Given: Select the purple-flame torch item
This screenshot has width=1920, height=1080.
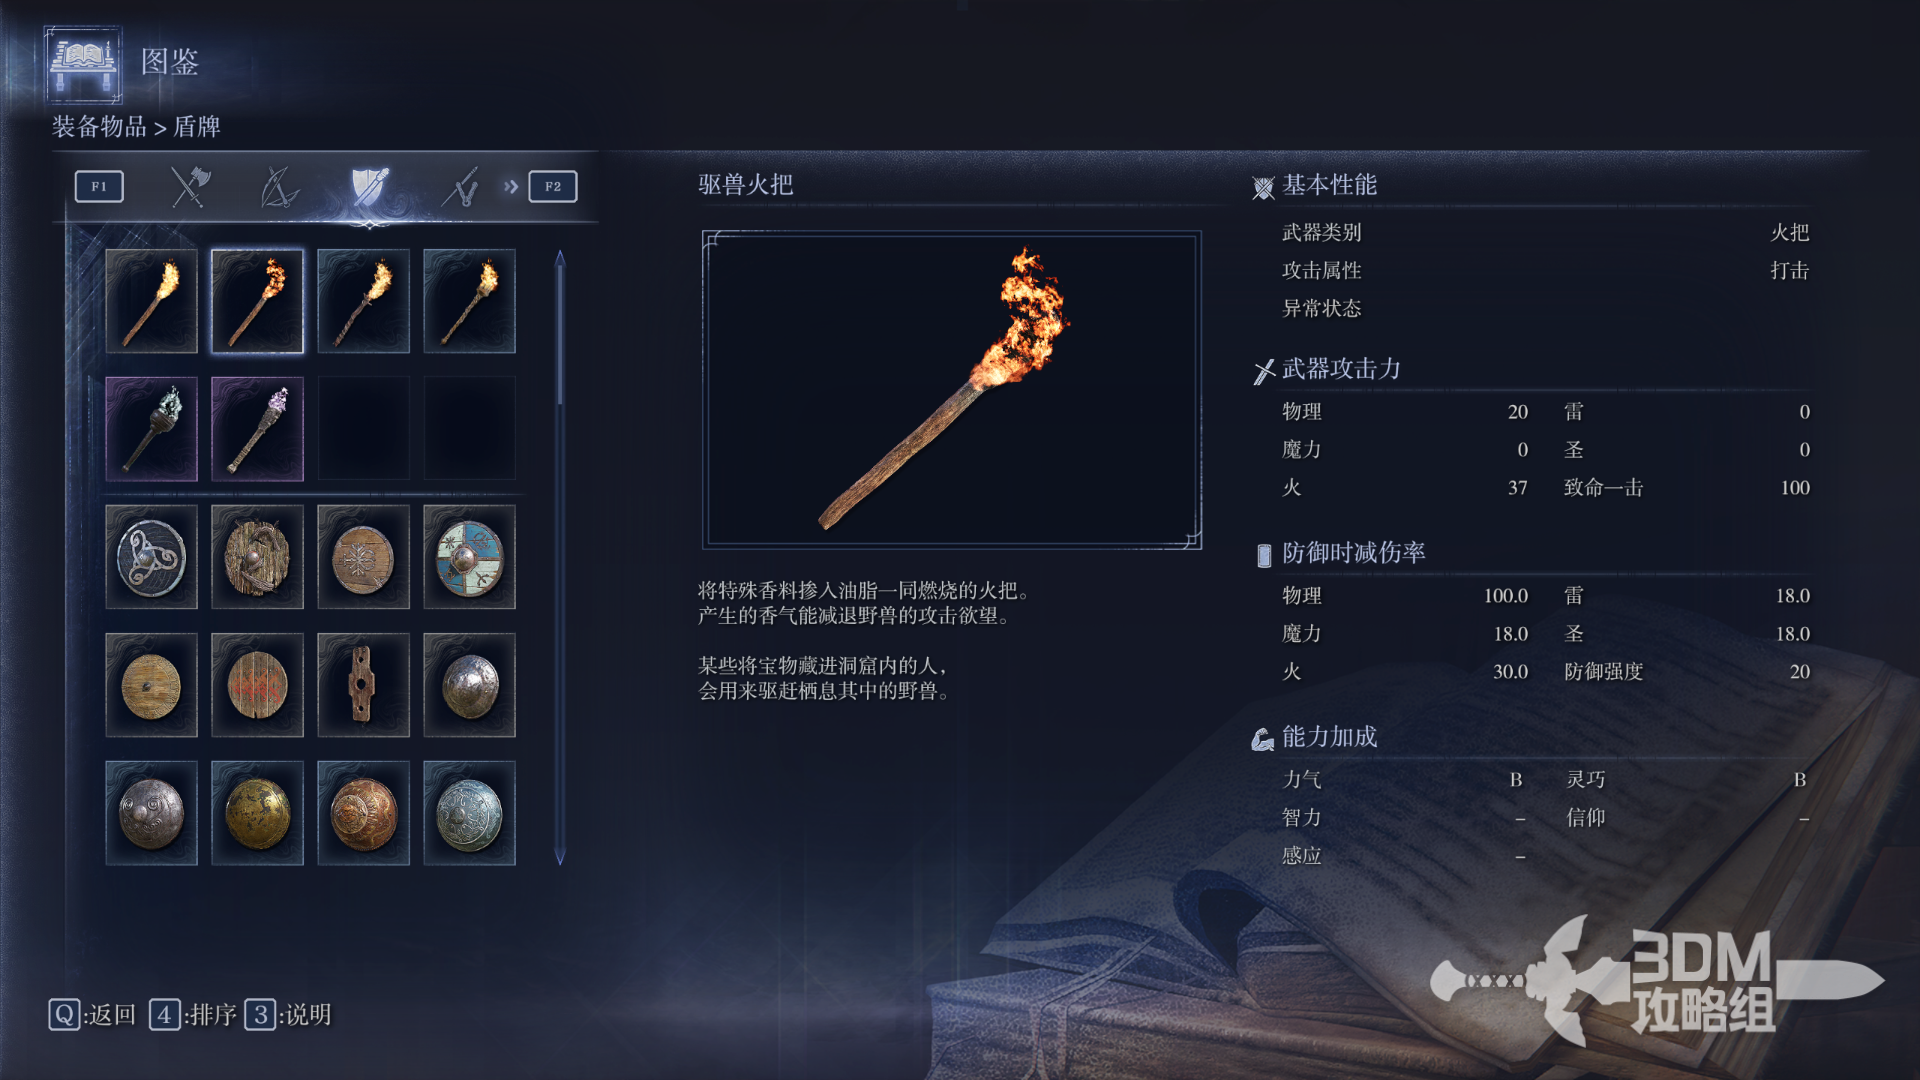Looking at the screenshot, I should (257, 429).
